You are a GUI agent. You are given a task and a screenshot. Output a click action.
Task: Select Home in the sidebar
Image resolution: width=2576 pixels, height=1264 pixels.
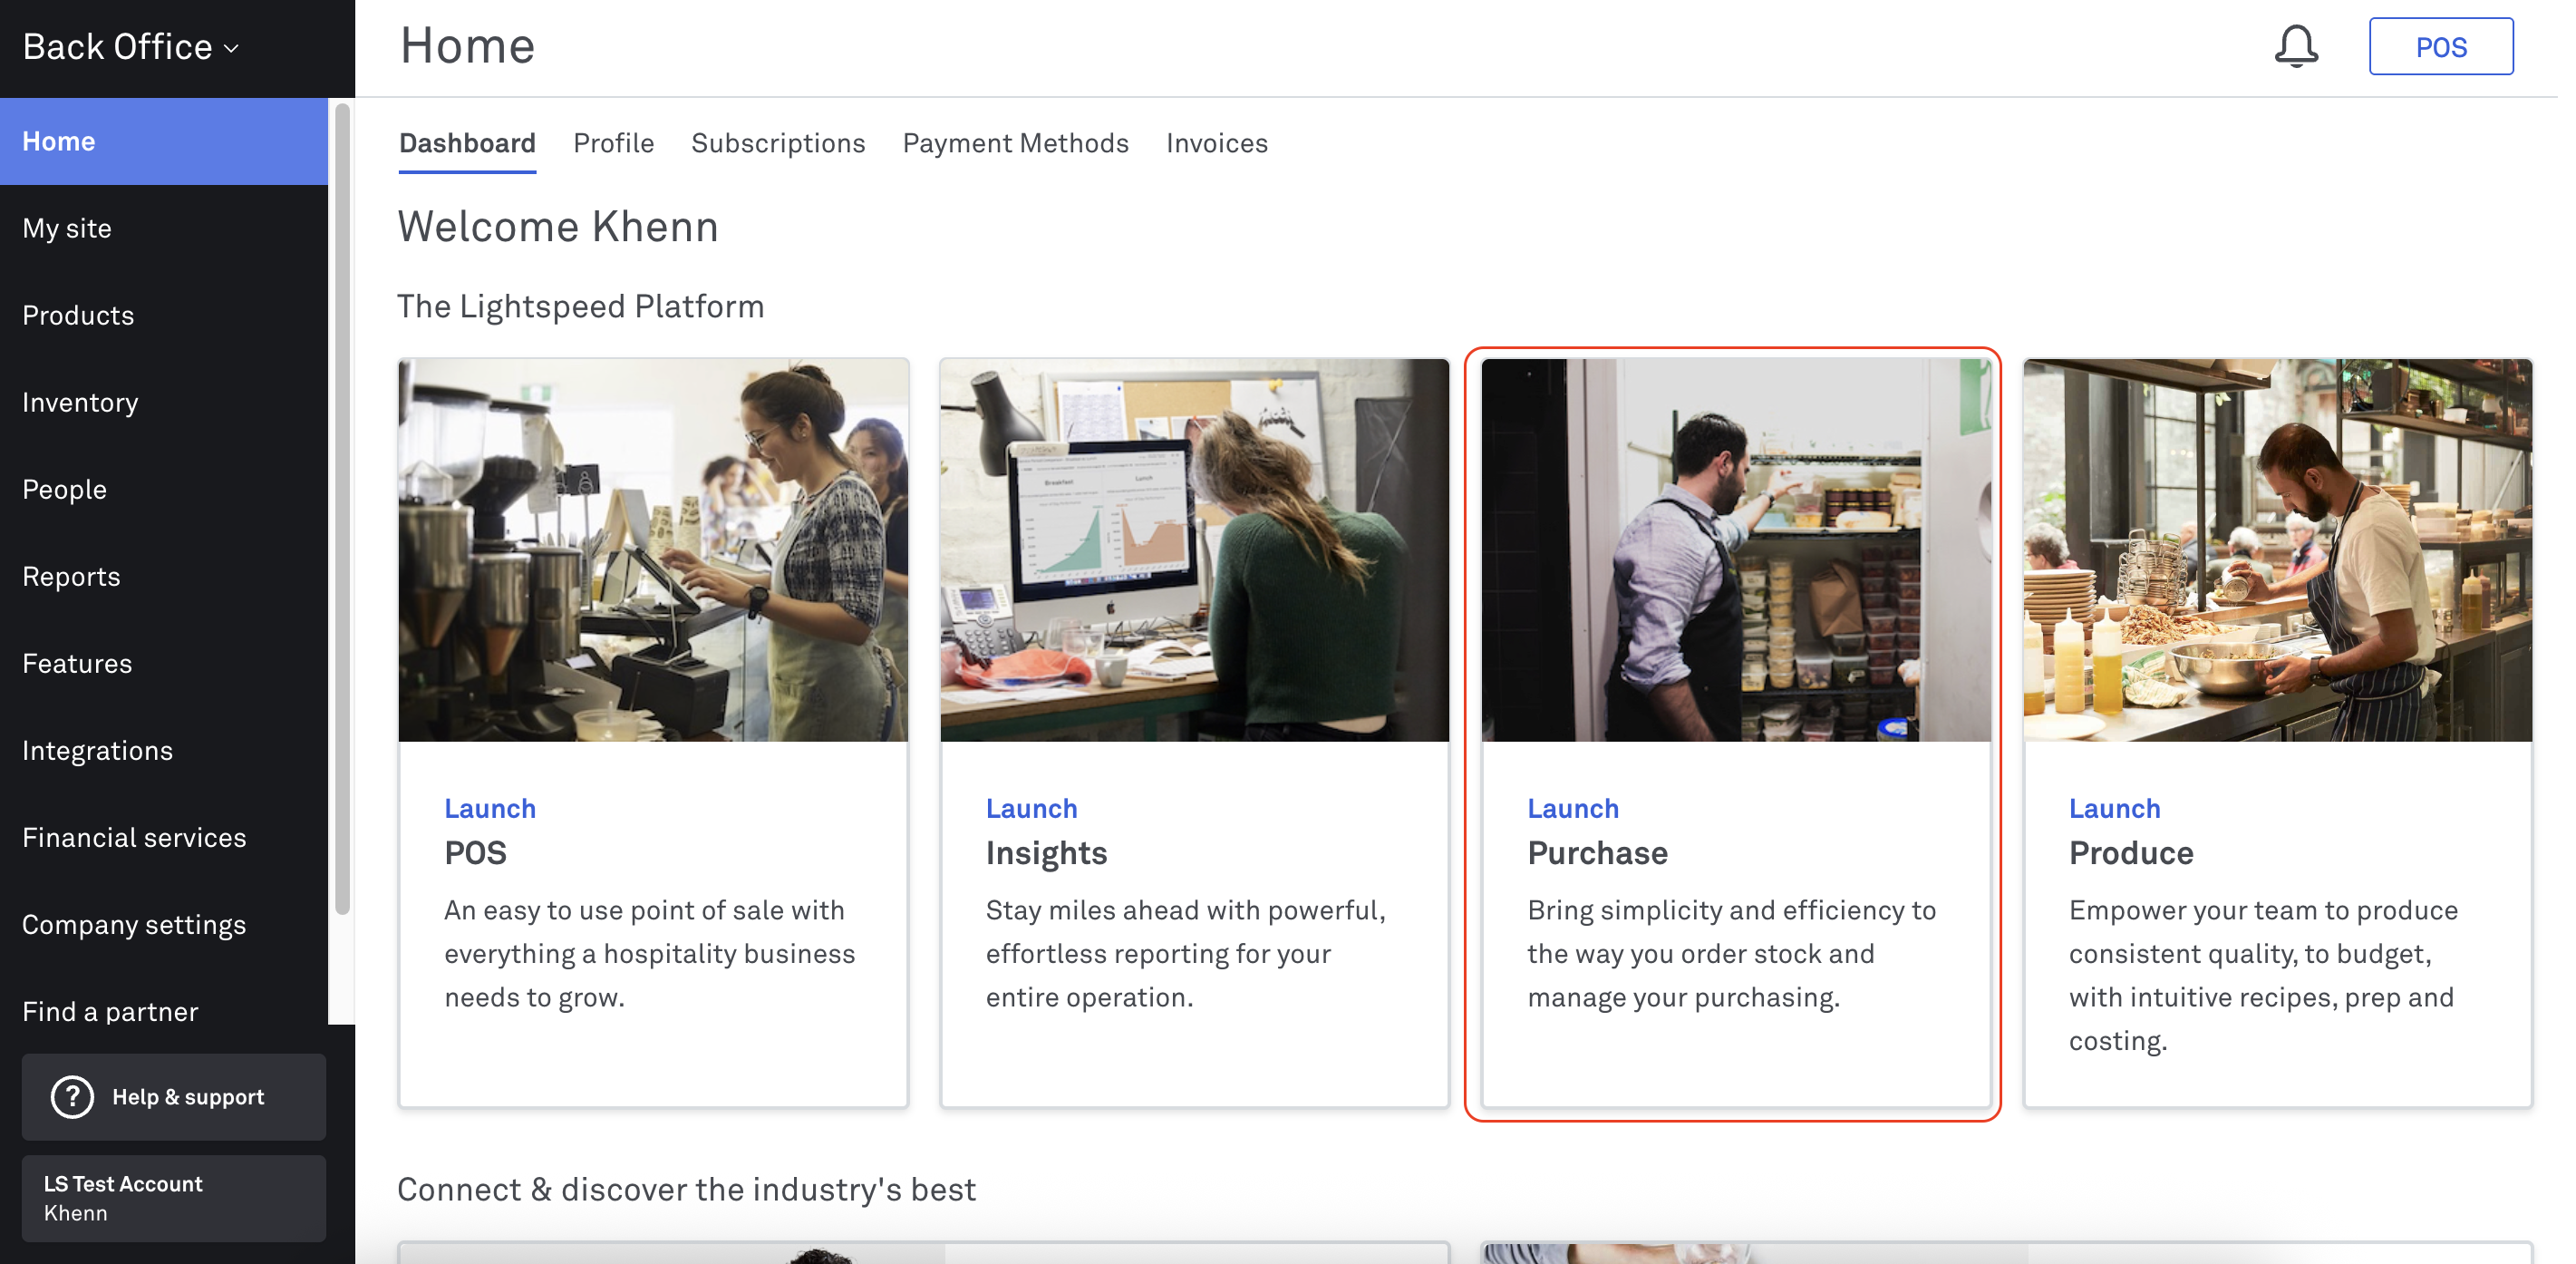164,141
